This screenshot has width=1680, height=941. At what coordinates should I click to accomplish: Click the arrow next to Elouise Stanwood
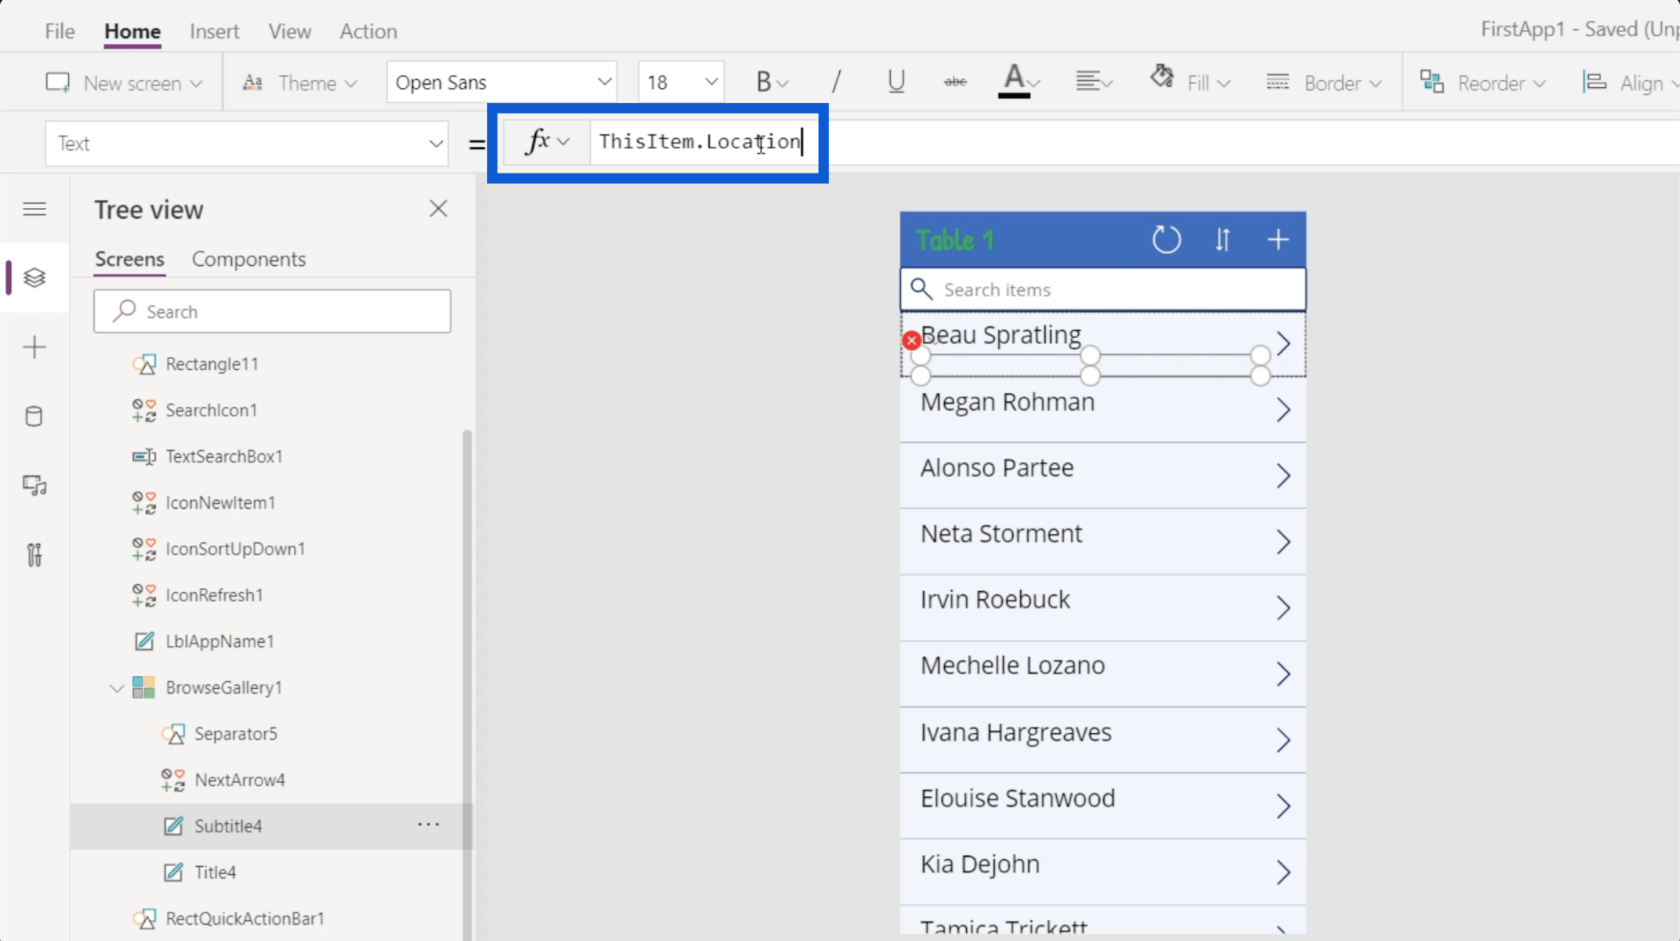click(1283, 806)
